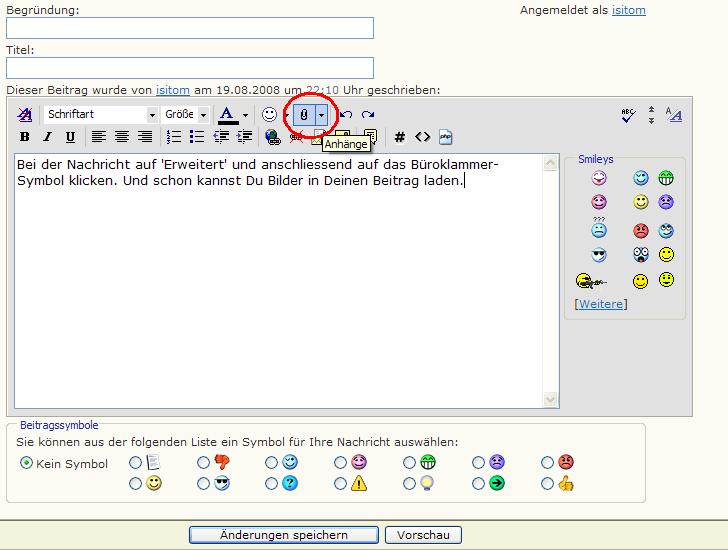Wrap selection in # CODE tags

(399, 137)
